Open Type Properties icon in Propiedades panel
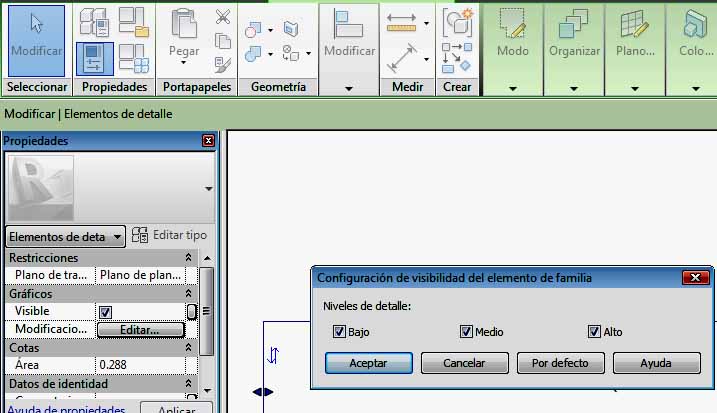The height and width of the screenshot is (413, 717). (x=94, y=22)
